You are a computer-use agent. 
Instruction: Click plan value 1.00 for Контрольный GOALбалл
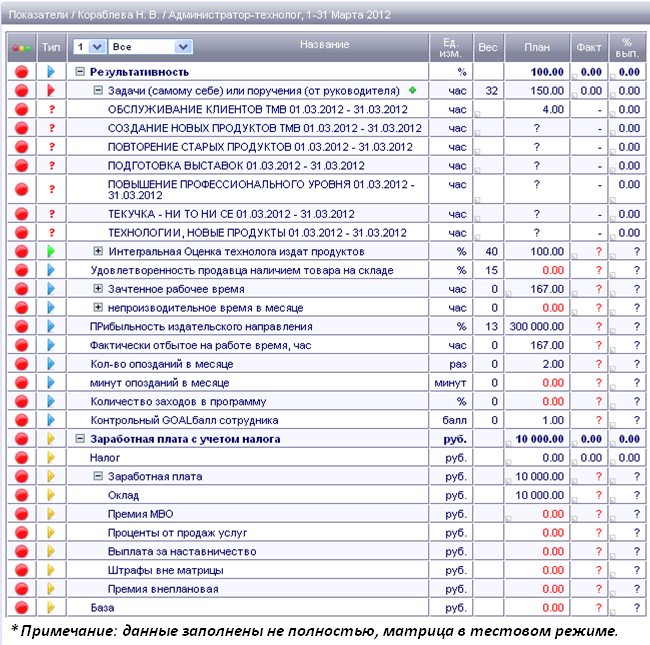tap(553, 420)
